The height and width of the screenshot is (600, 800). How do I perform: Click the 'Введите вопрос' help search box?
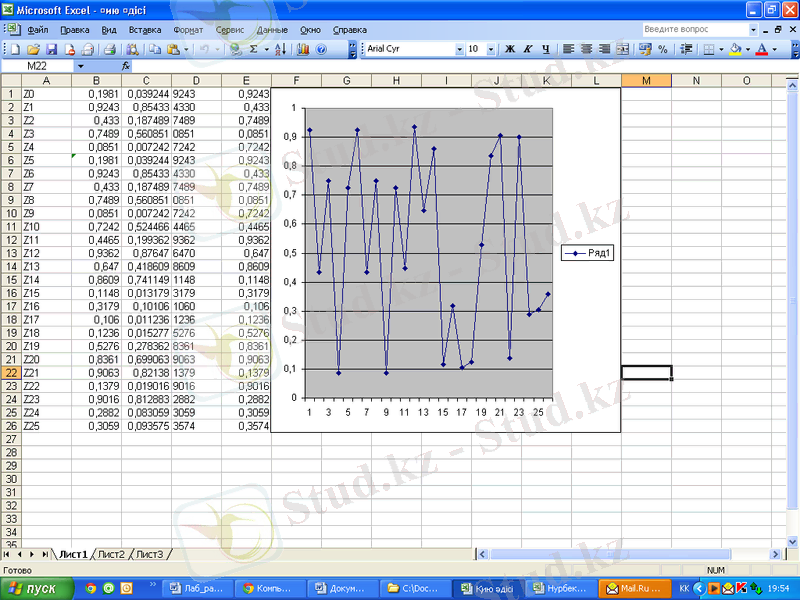click(690, 30)
